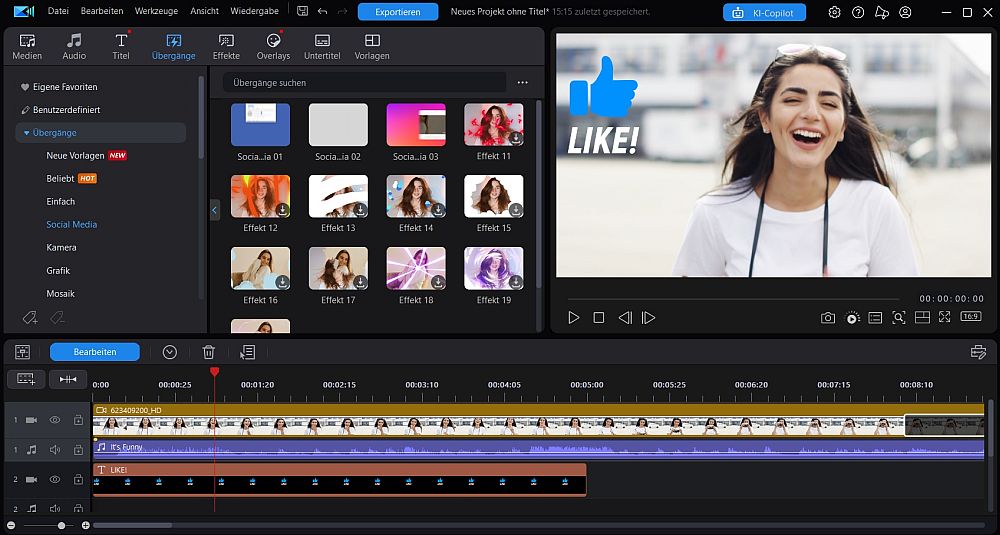Open the Wiedergabe menu
This screenshot has width=1000, height=535.
coord(254,11)
